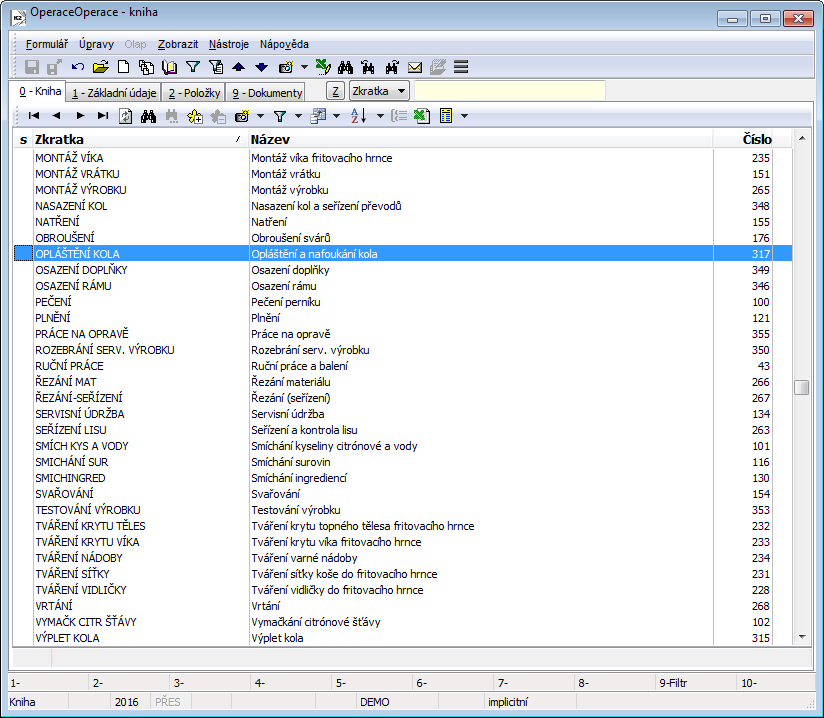Open the Nástroje menu
This screenshot has height=718, width=824.
(229, 44)
